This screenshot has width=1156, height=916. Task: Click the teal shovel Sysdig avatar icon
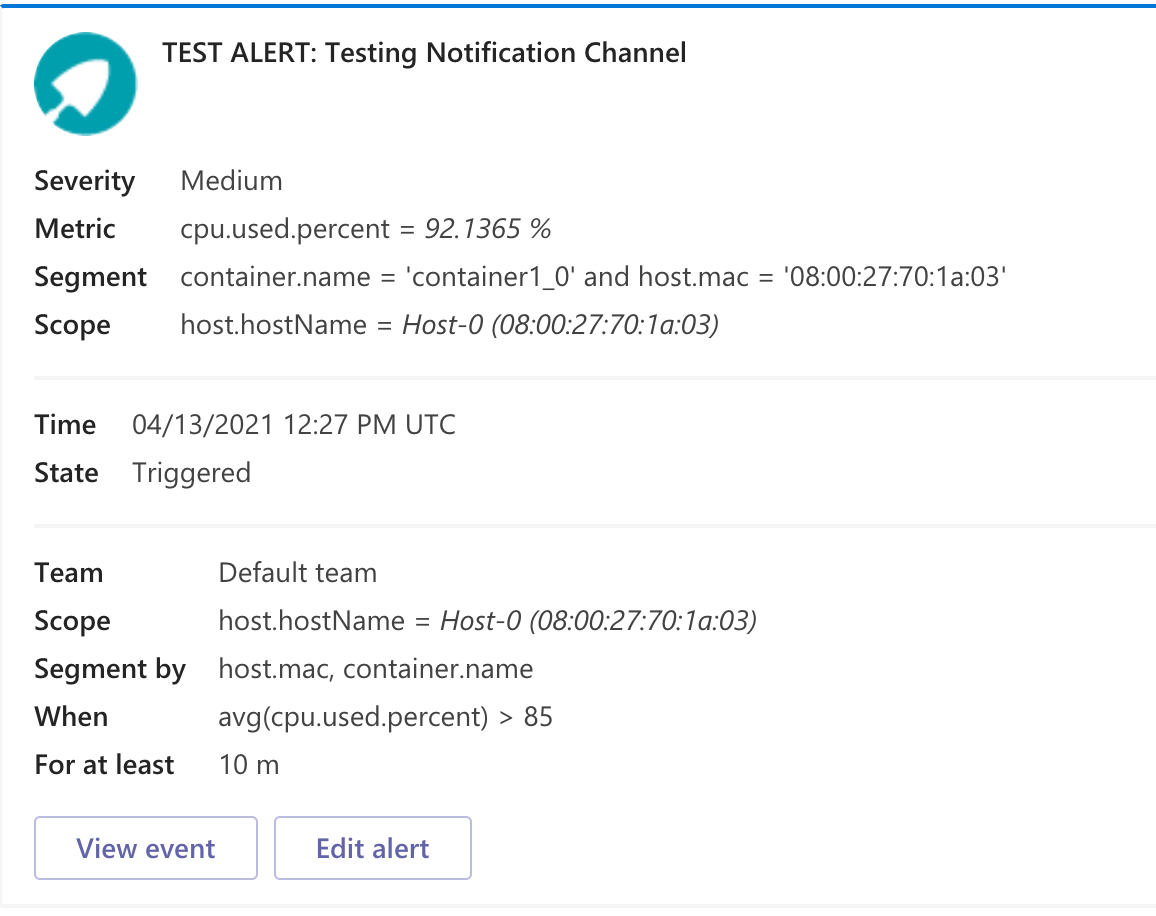pos(86,84)
